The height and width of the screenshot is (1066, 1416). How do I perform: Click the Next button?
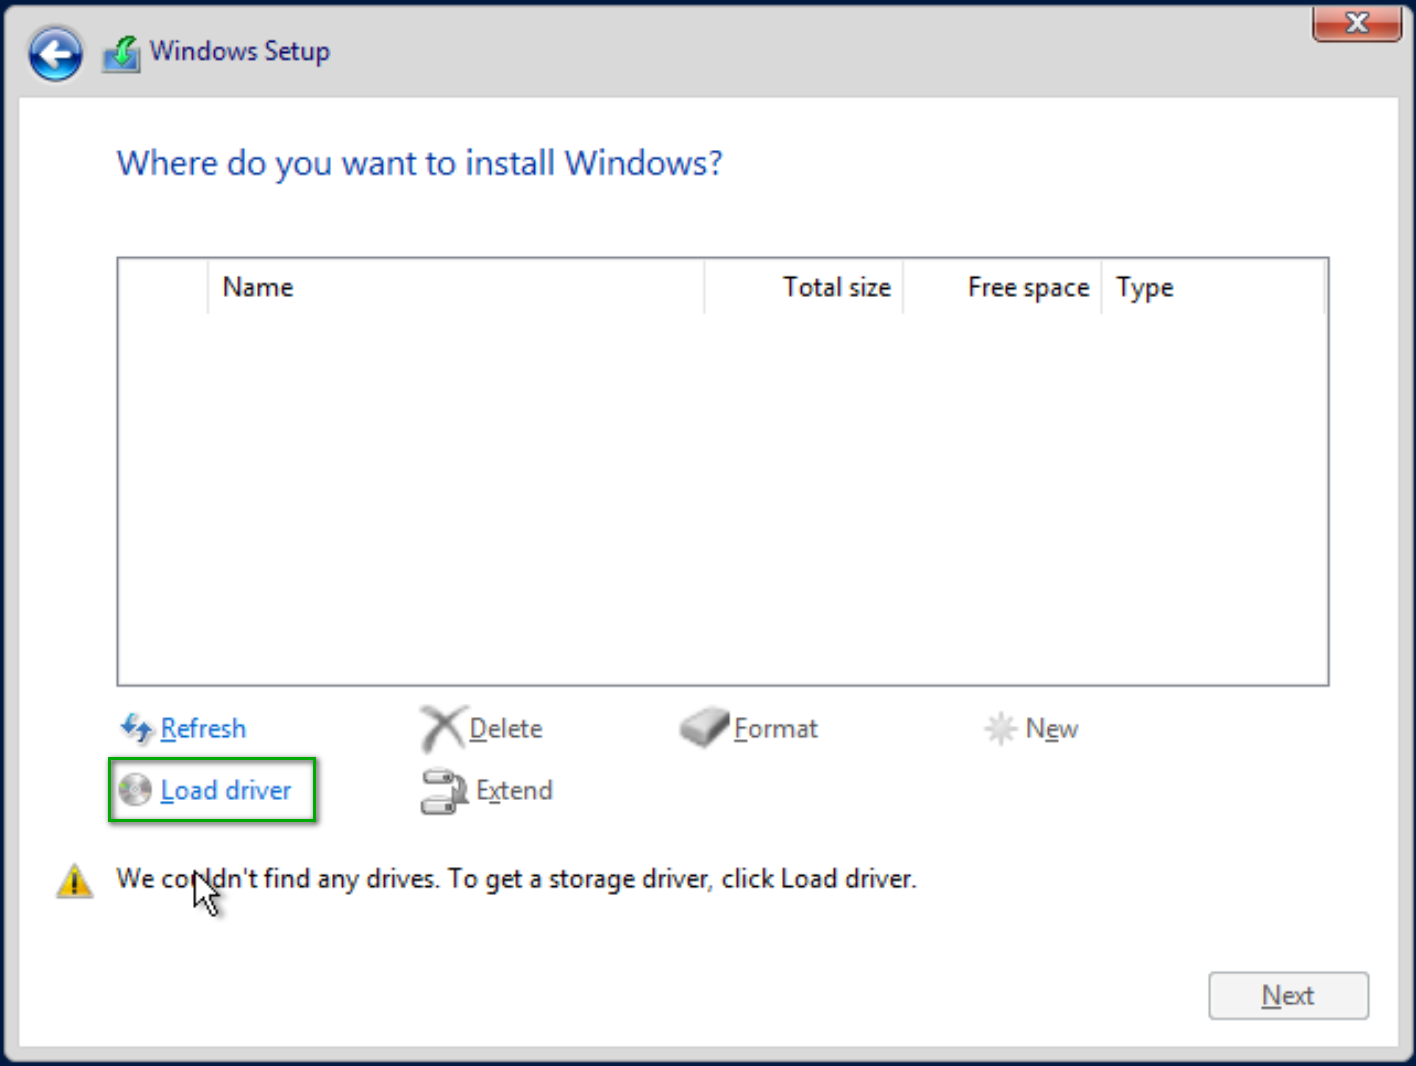click(x=1288, y=996)
